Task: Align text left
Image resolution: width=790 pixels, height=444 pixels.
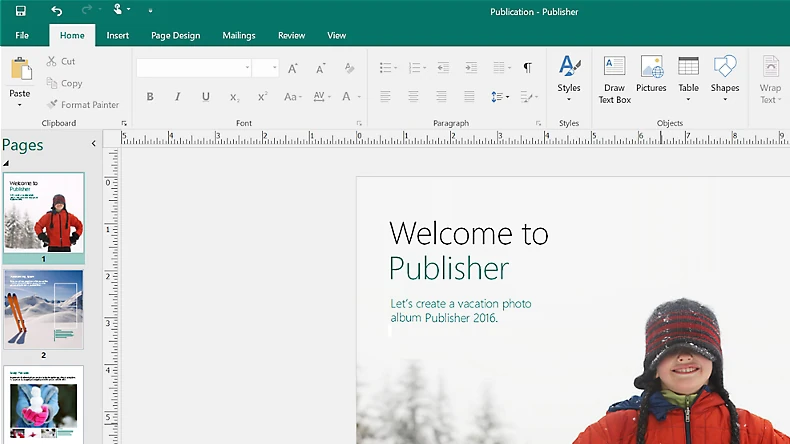Action: [x=385, y=97]
